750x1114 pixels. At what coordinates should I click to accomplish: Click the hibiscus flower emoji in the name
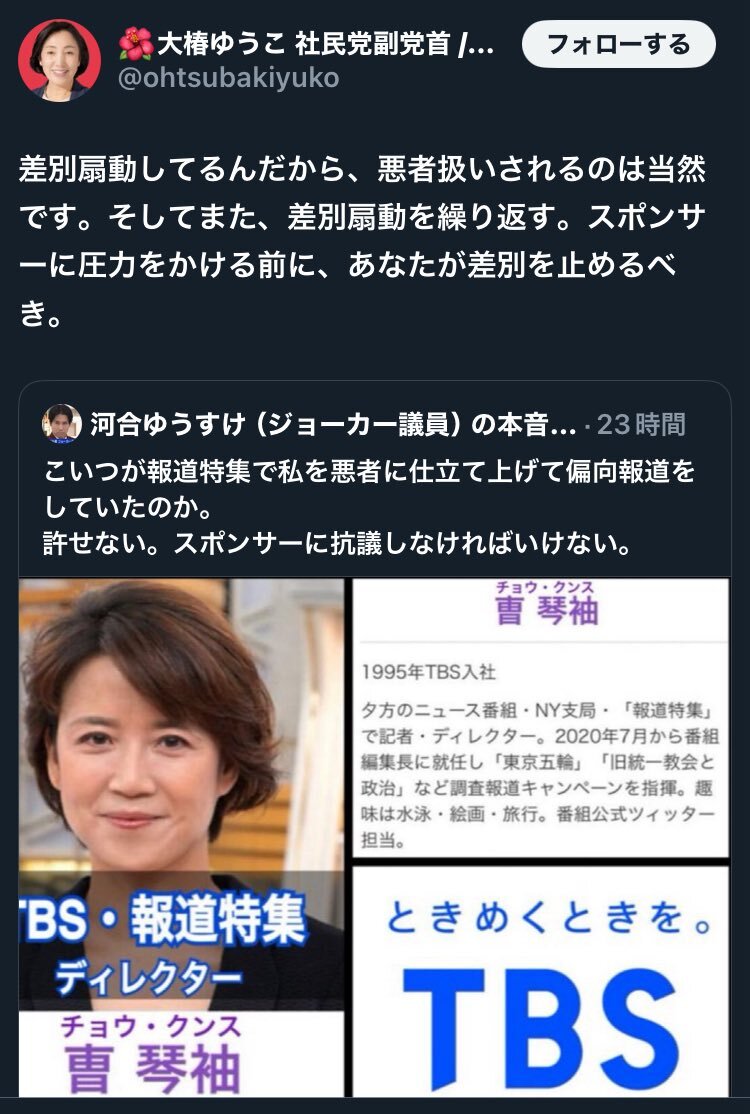[136, 44]
